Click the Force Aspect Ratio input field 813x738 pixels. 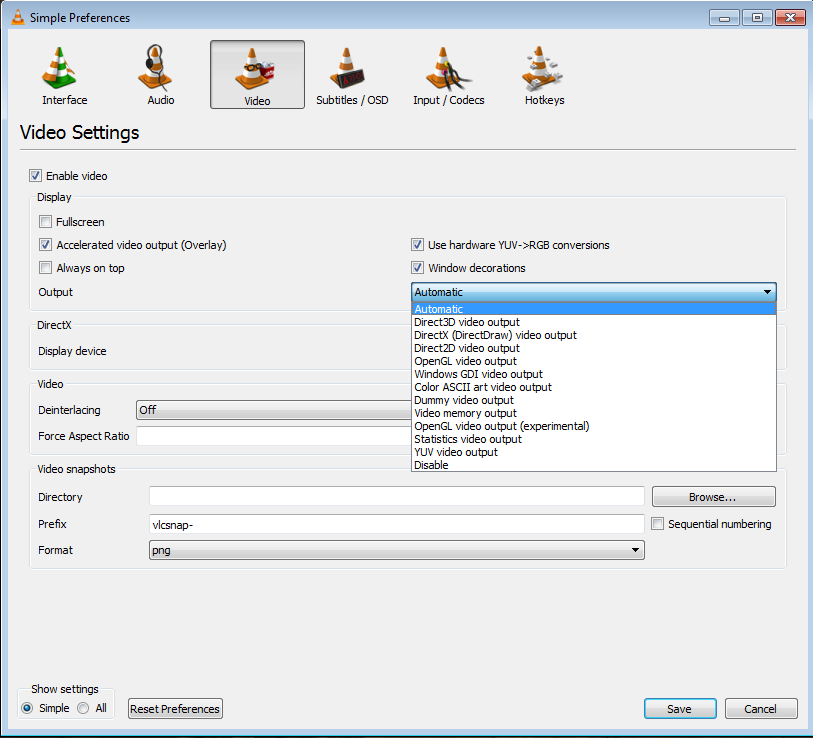click(x=274, y=436)
